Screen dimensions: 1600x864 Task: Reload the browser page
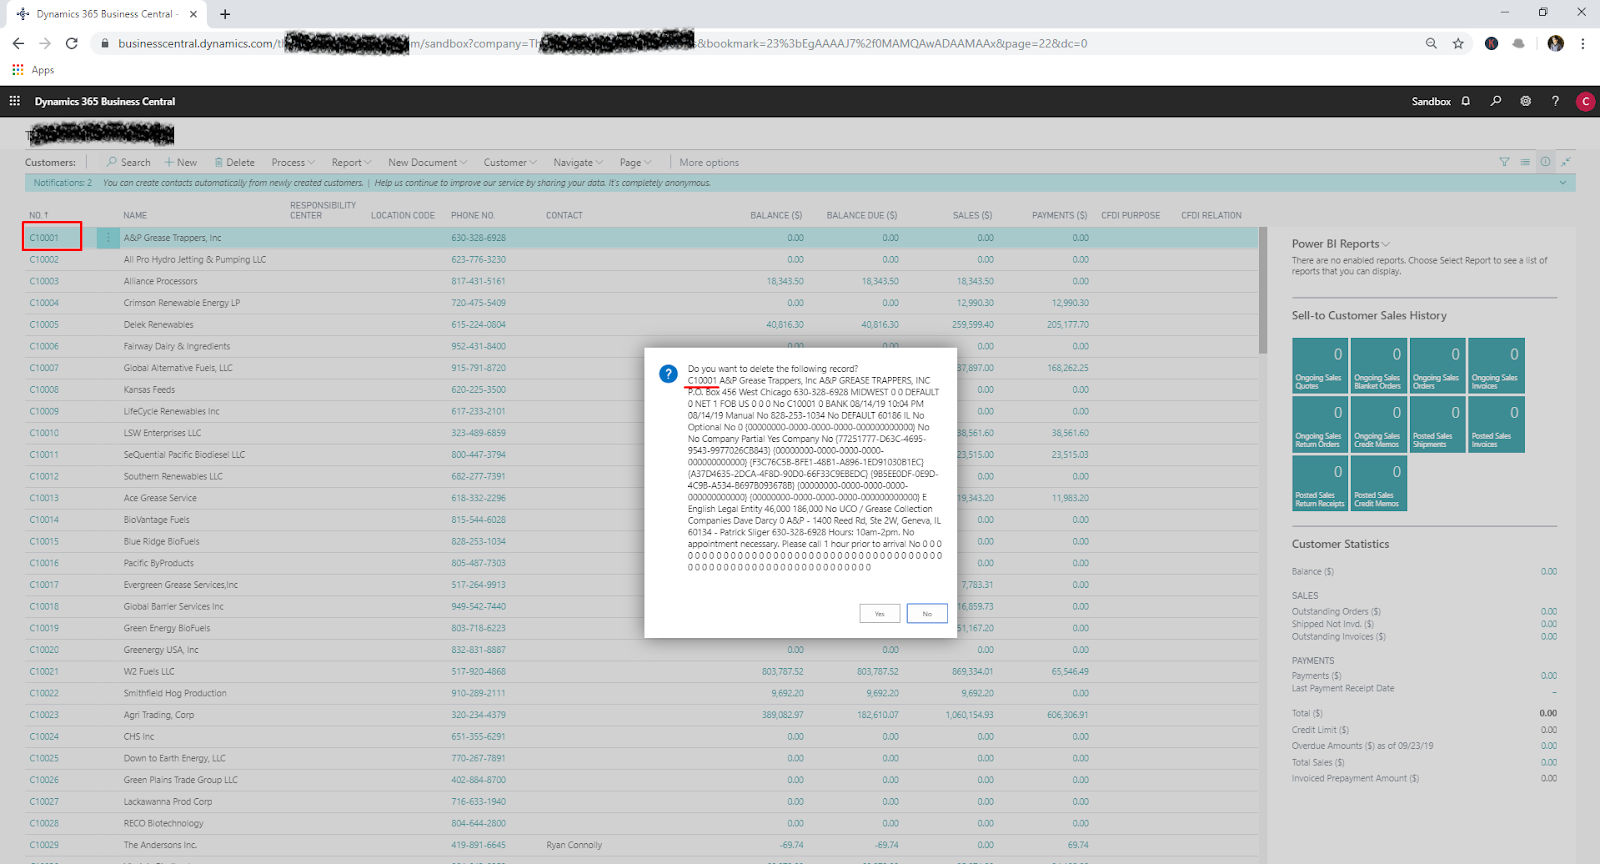(x=71, y=43)
